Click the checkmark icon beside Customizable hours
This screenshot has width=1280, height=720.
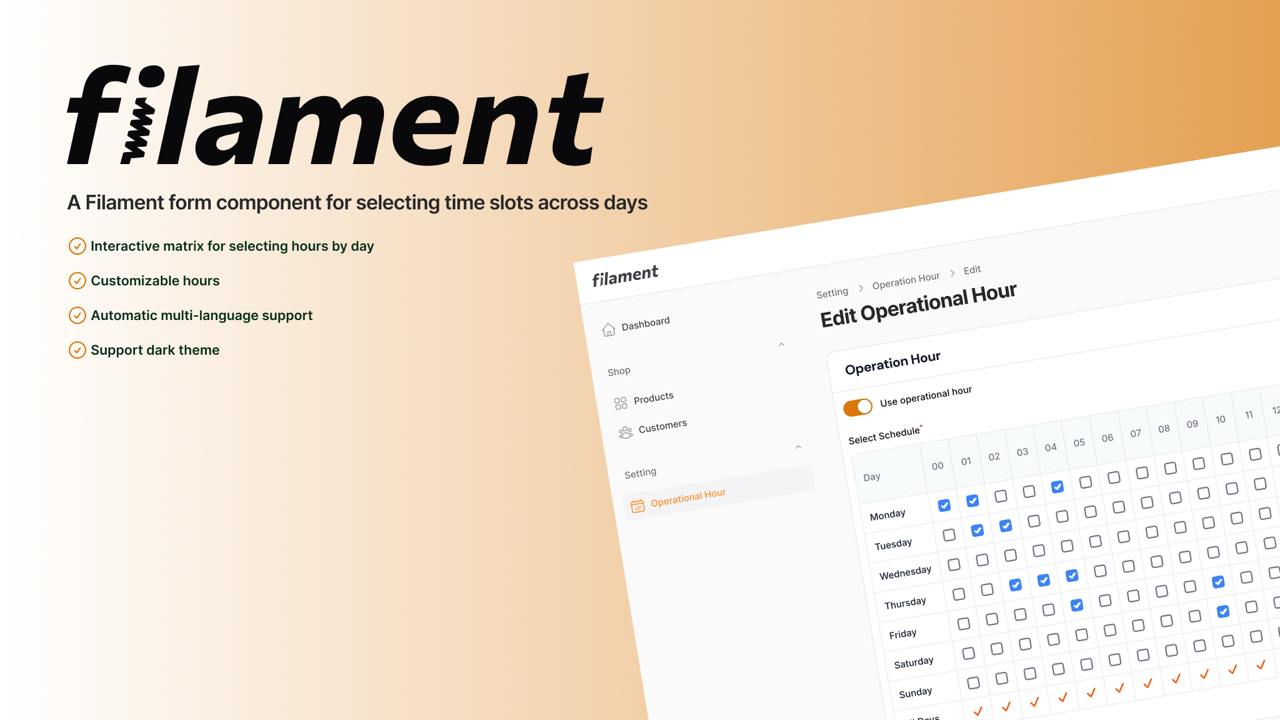tap(77, 281)
